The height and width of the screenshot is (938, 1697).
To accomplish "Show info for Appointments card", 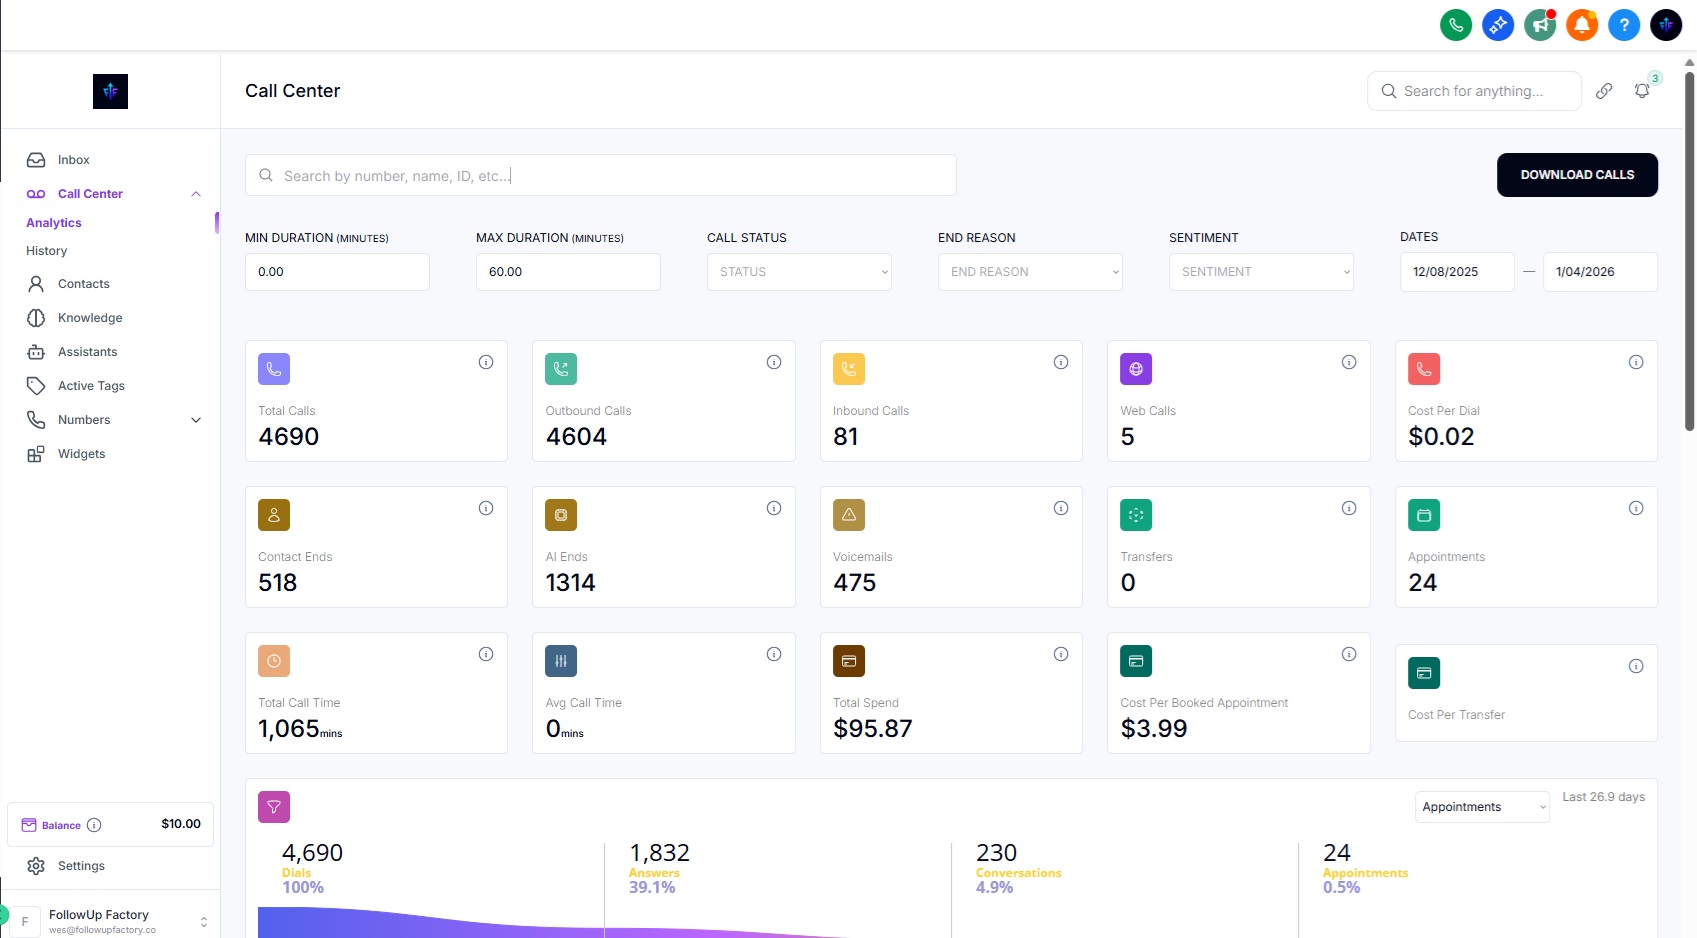I will pos(1636,508).
